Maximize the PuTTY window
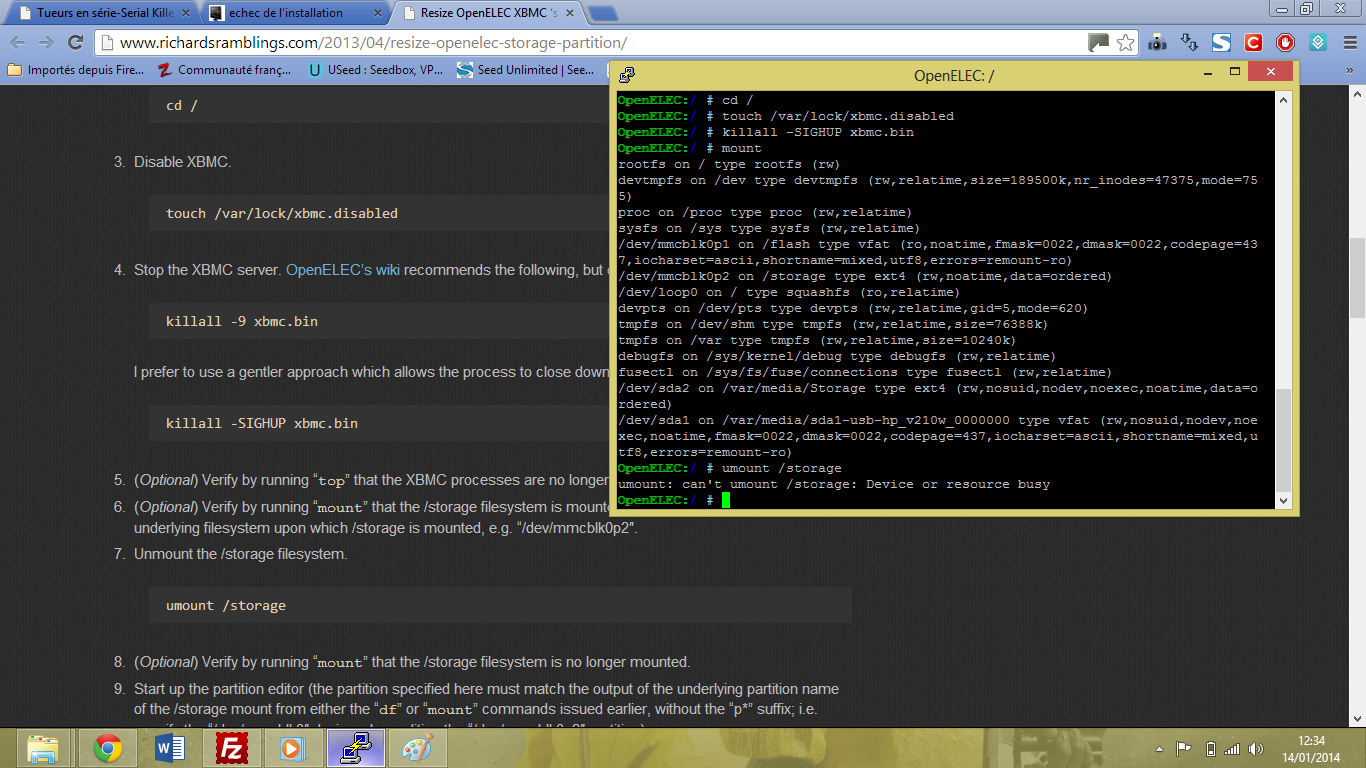 tap(1235, 72)
